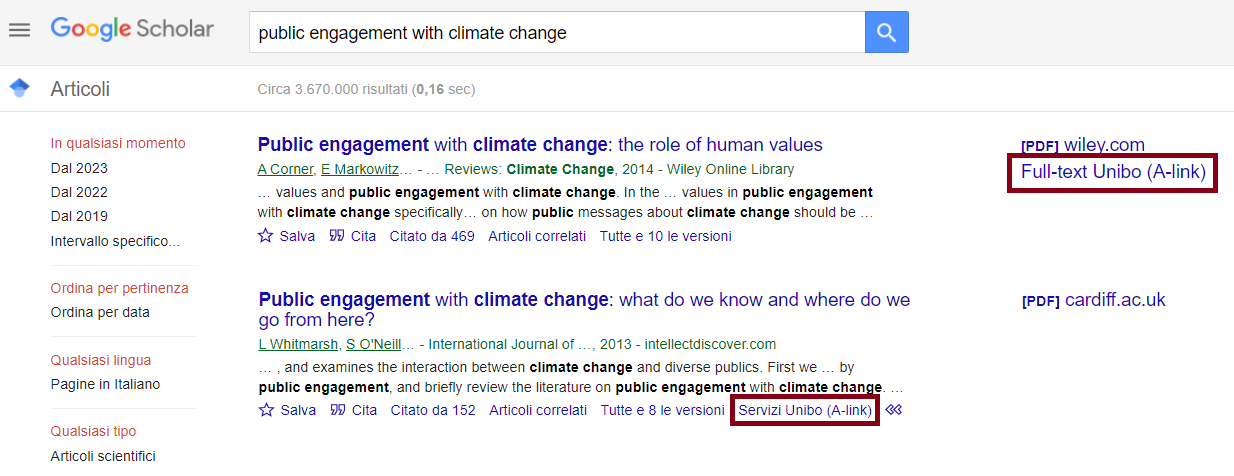Click the blue search magnifier button
The height and width of the screenshot is (476, 1234).
[886, 33]
